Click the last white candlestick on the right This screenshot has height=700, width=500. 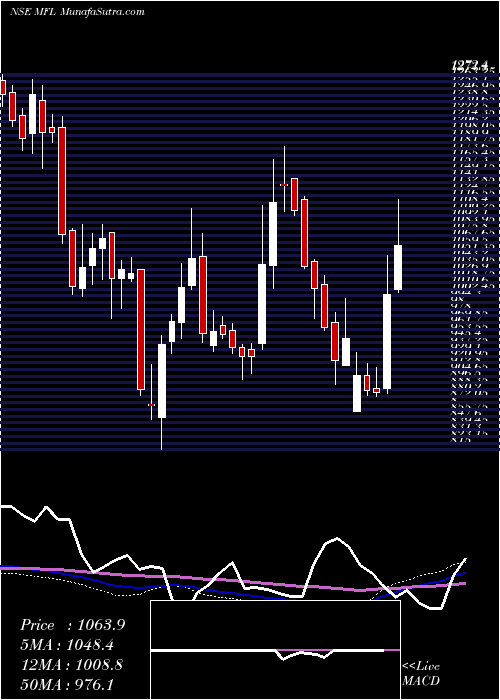(398, 267)
